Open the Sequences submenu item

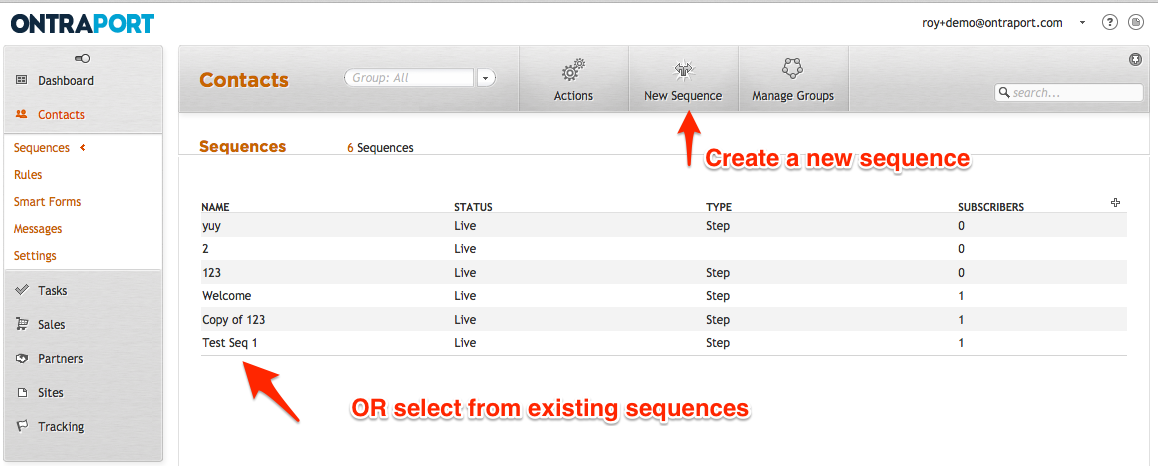[42, 148]
